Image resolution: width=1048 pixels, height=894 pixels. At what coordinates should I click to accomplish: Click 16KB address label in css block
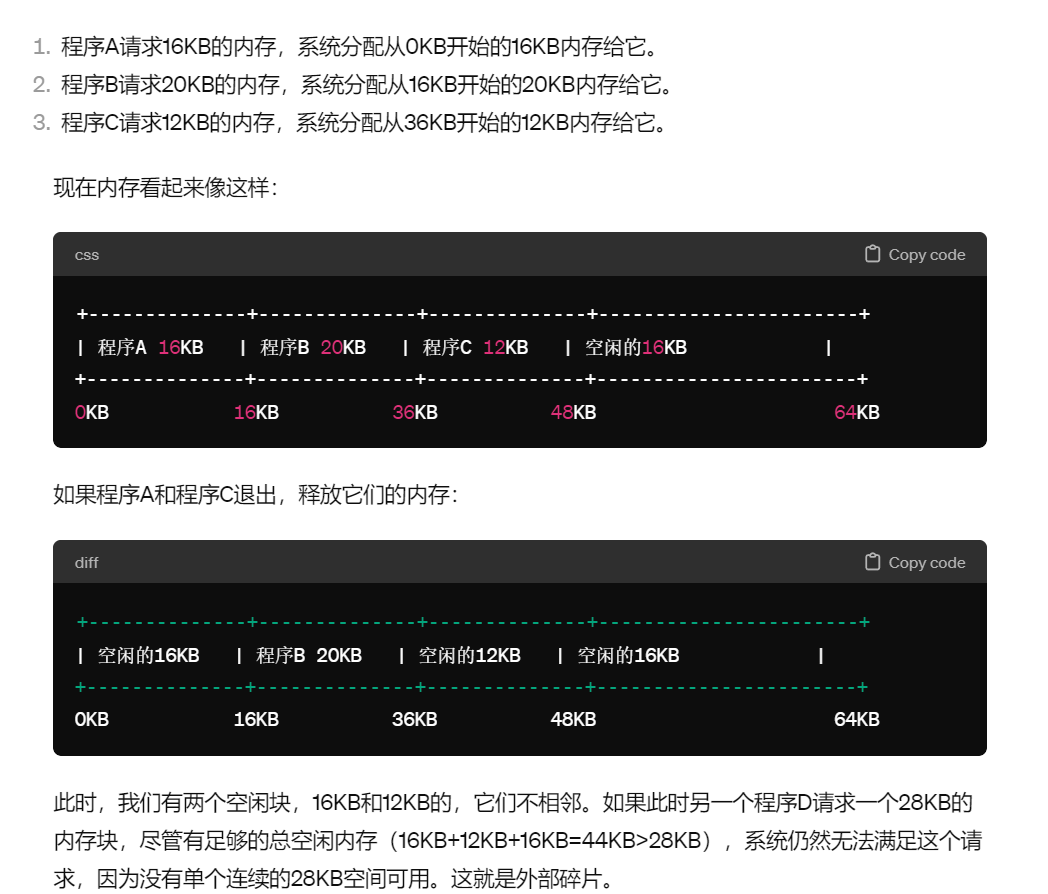pos(256,412)
